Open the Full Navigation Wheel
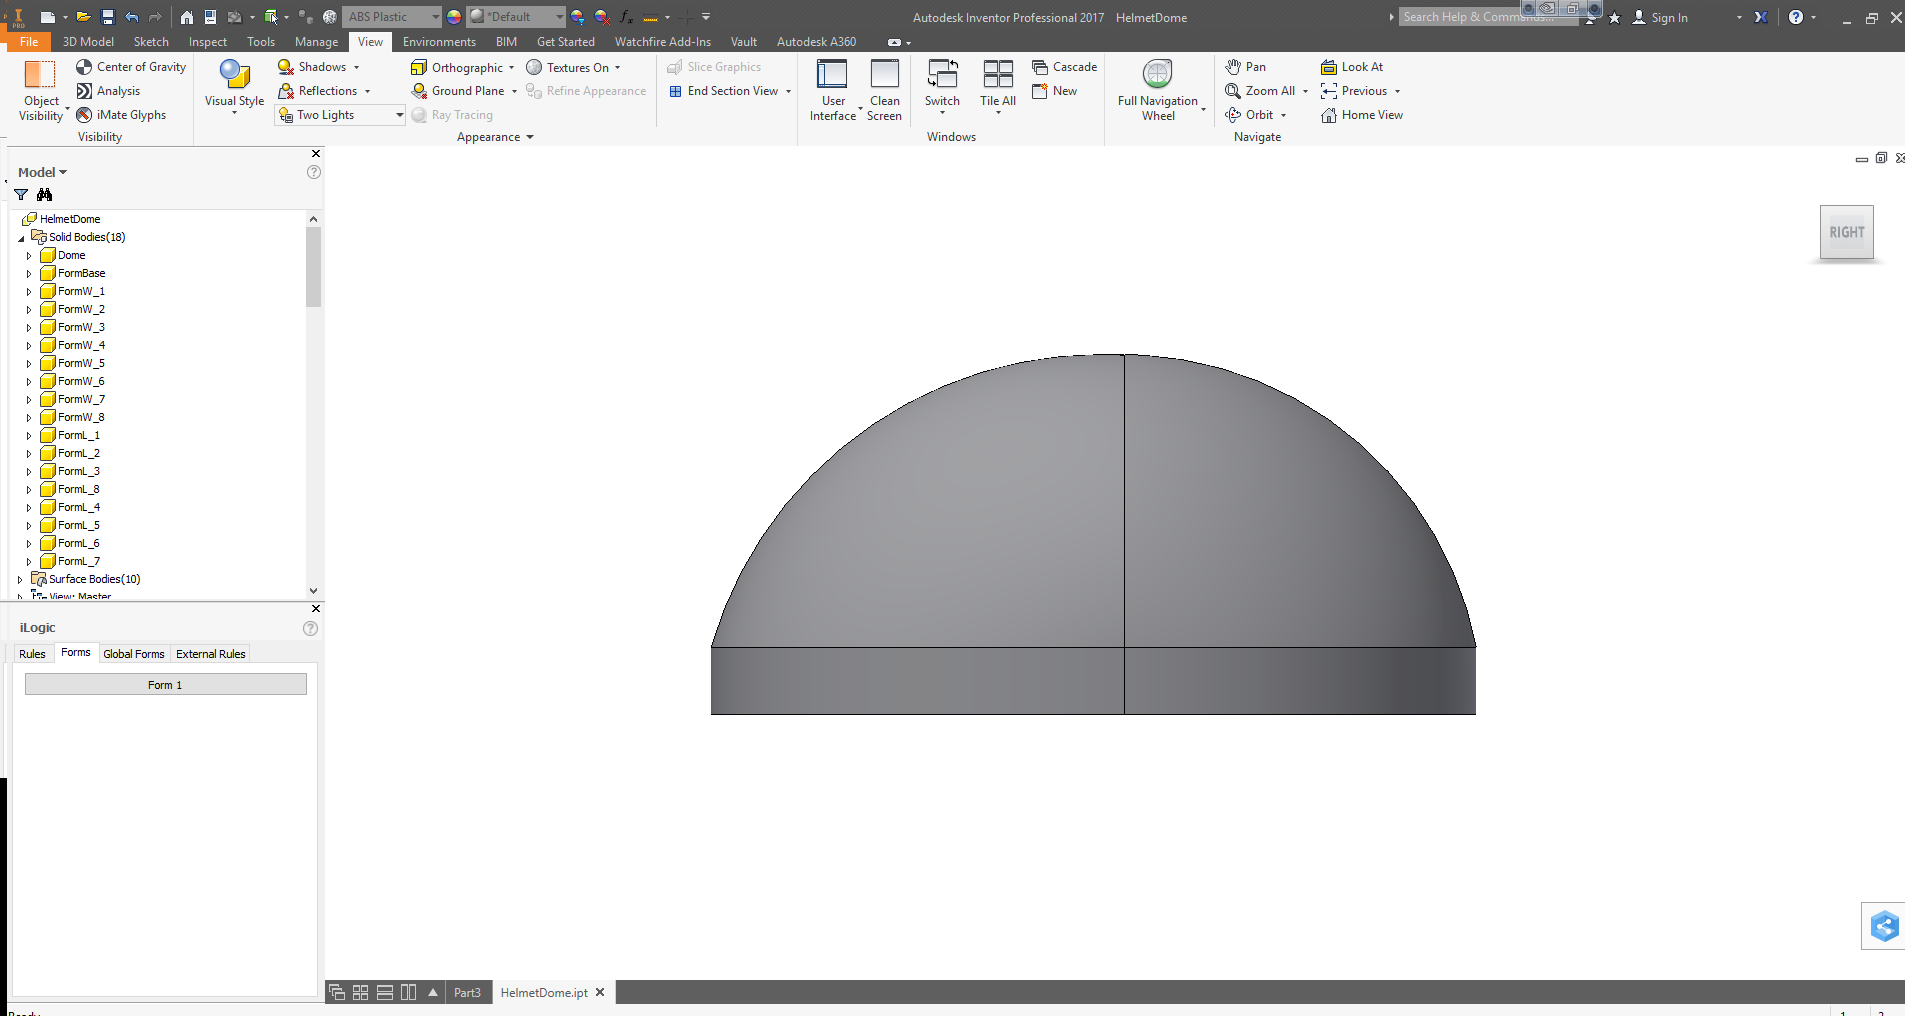Viewport: 1905px width, 1016px height. tap(1158, 91)
